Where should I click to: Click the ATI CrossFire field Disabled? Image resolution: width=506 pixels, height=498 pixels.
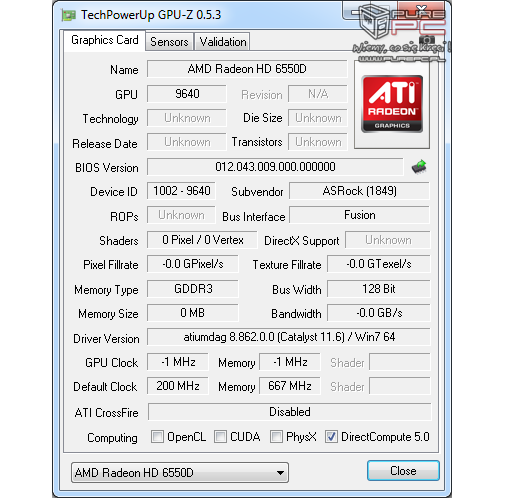point(290,412)
